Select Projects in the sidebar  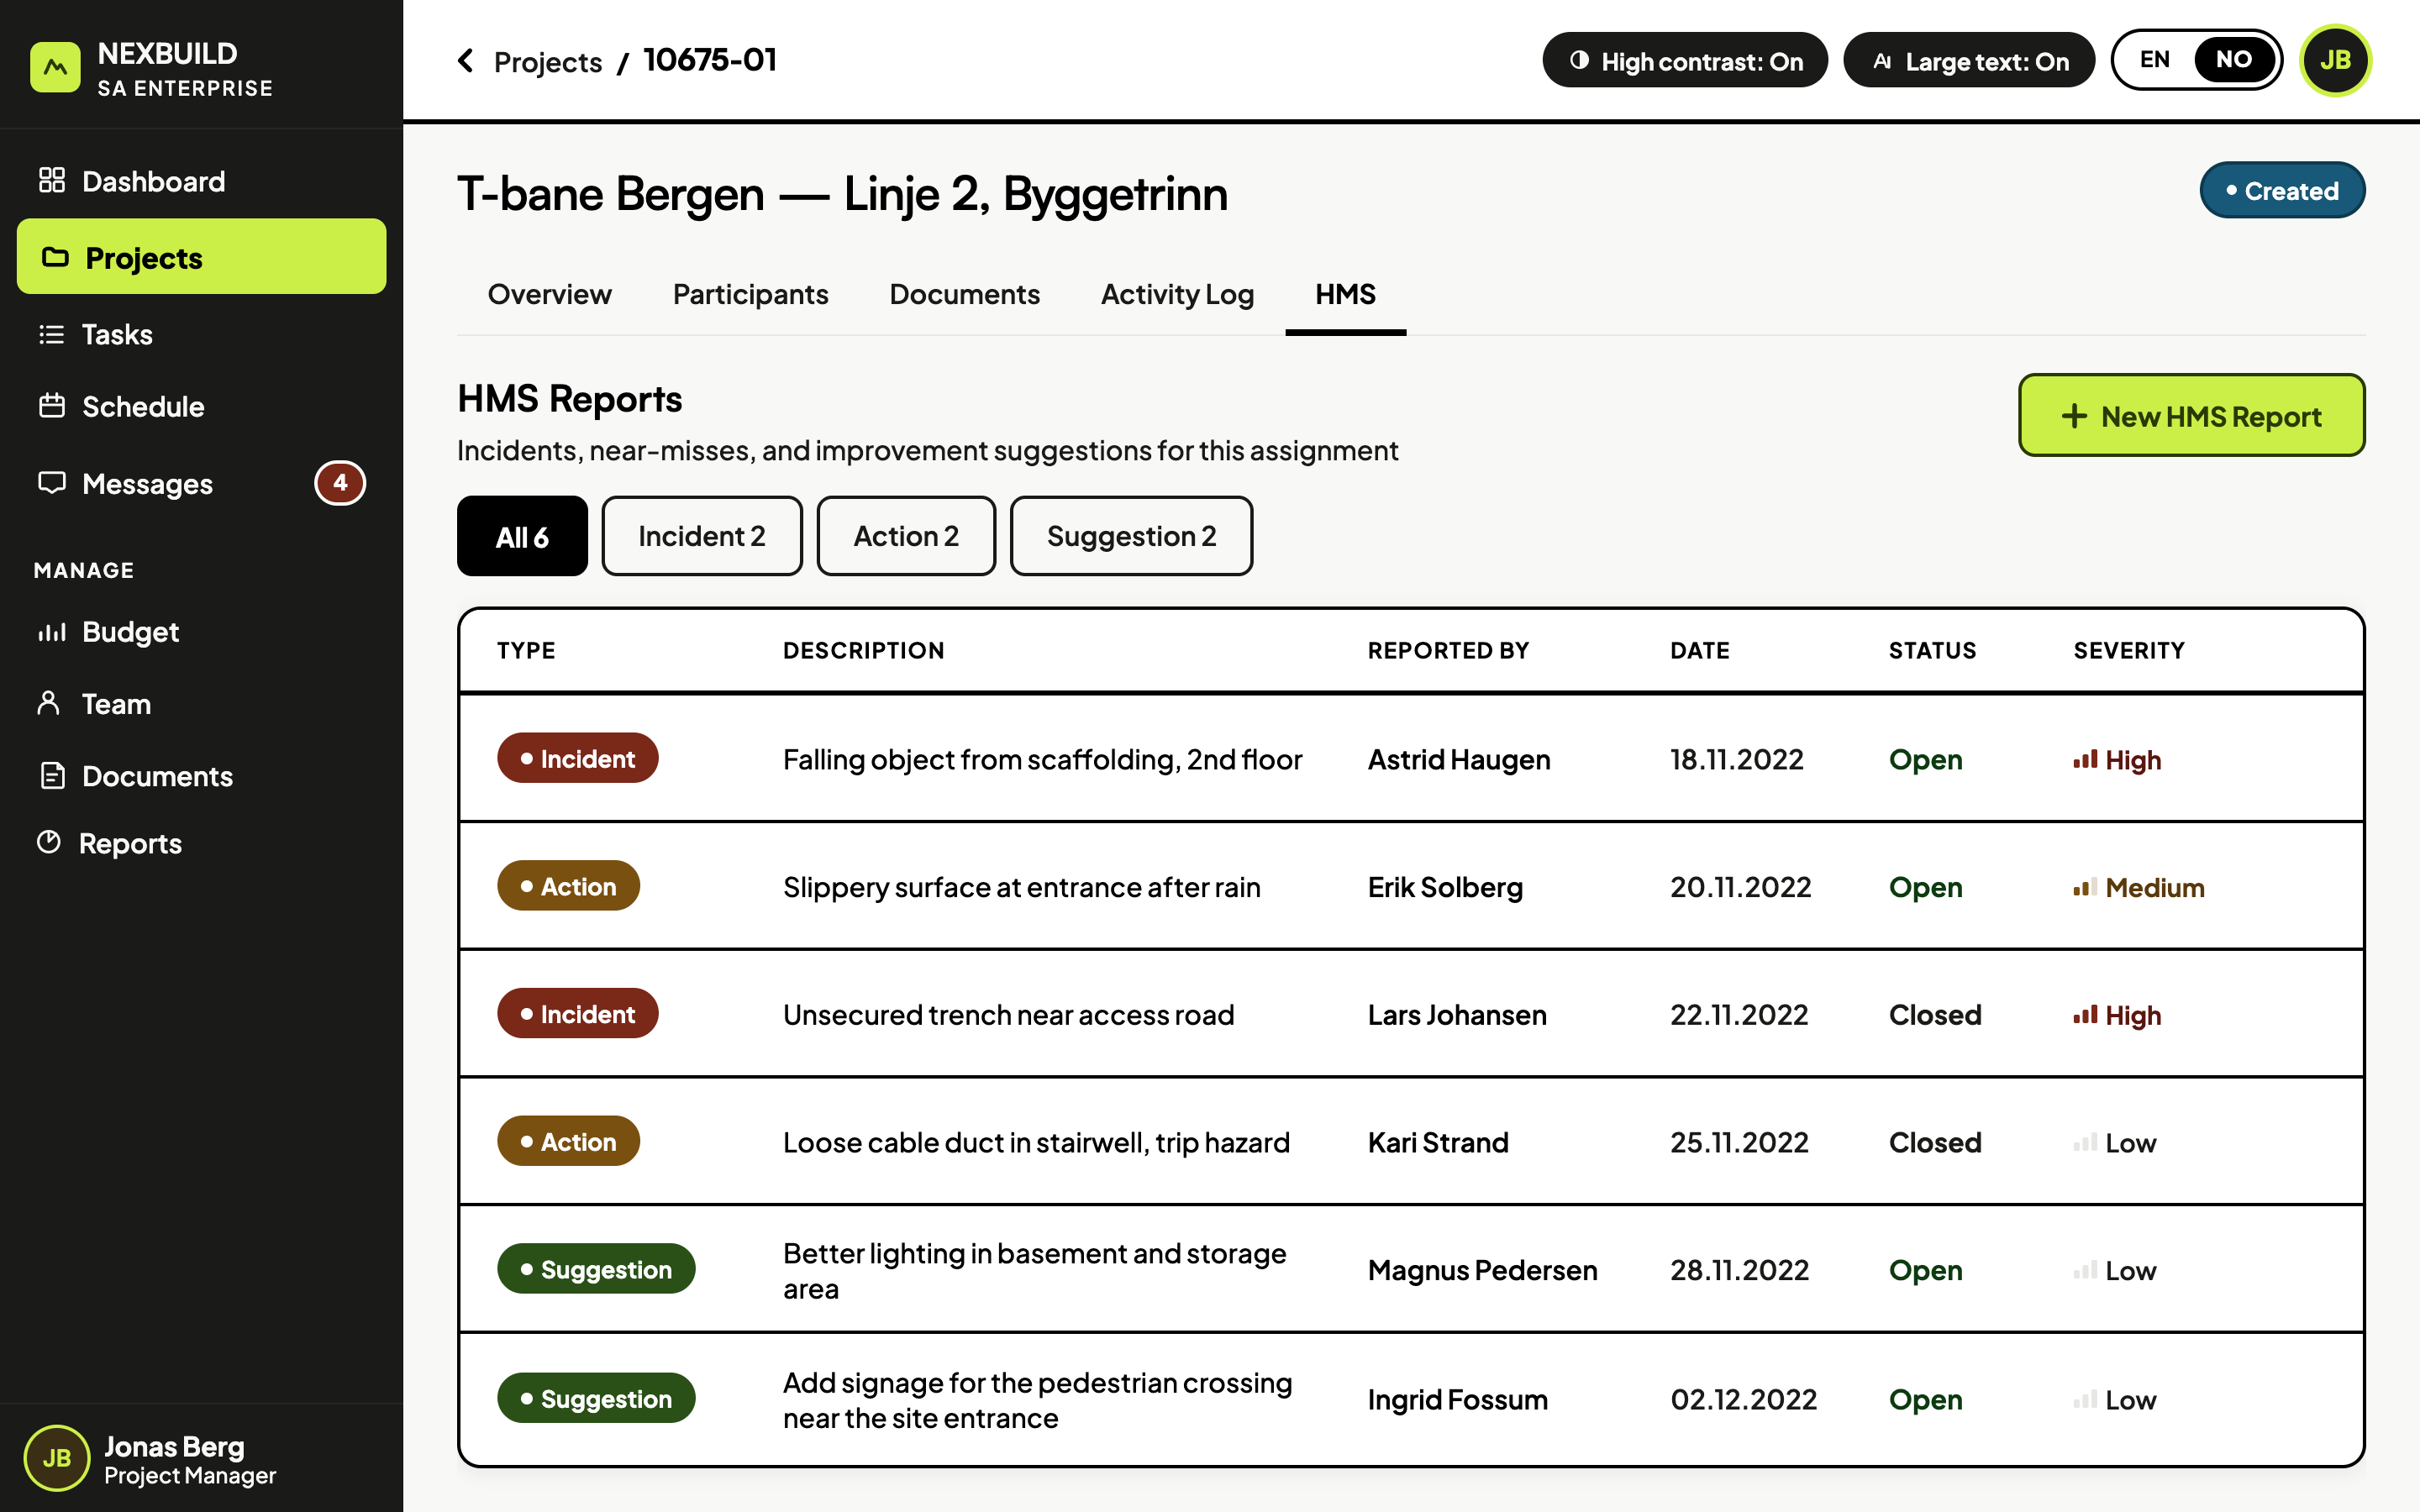pos(201,257)
